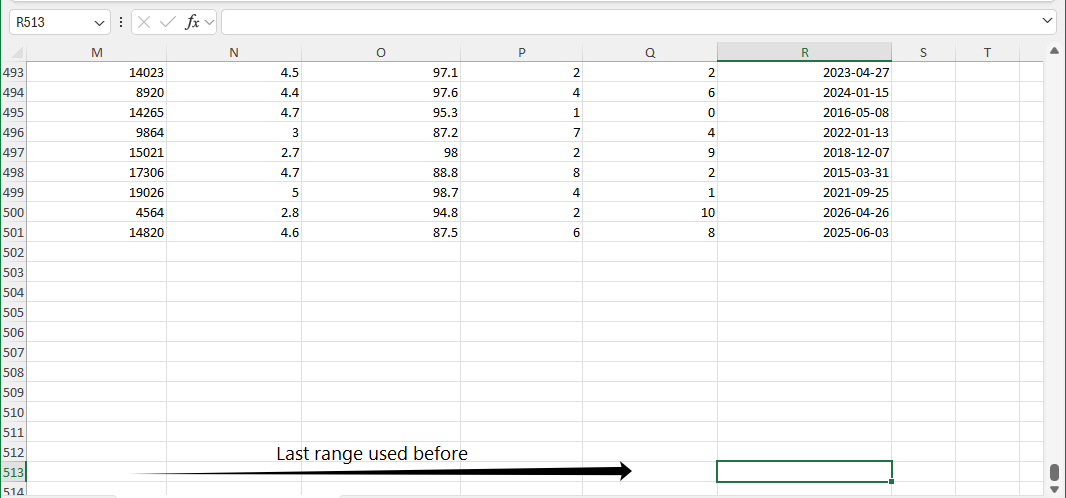The width and height of the screenshot is (1066, 498).
Task: Click cell containing 14265
Action: (97, 112)
